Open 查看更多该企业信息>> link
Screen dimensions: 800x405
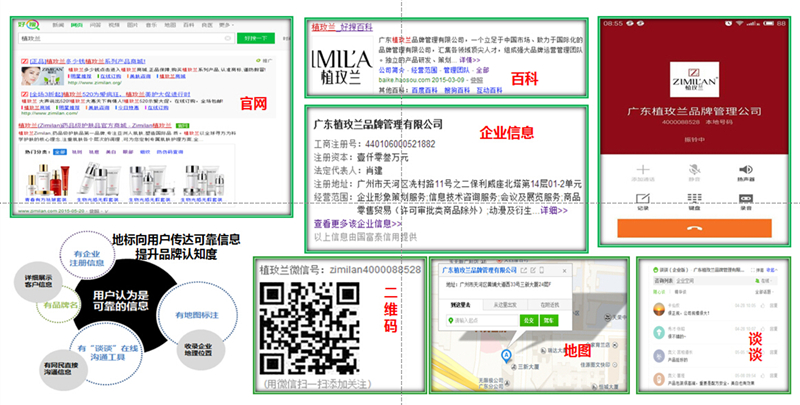click(358, 224)
